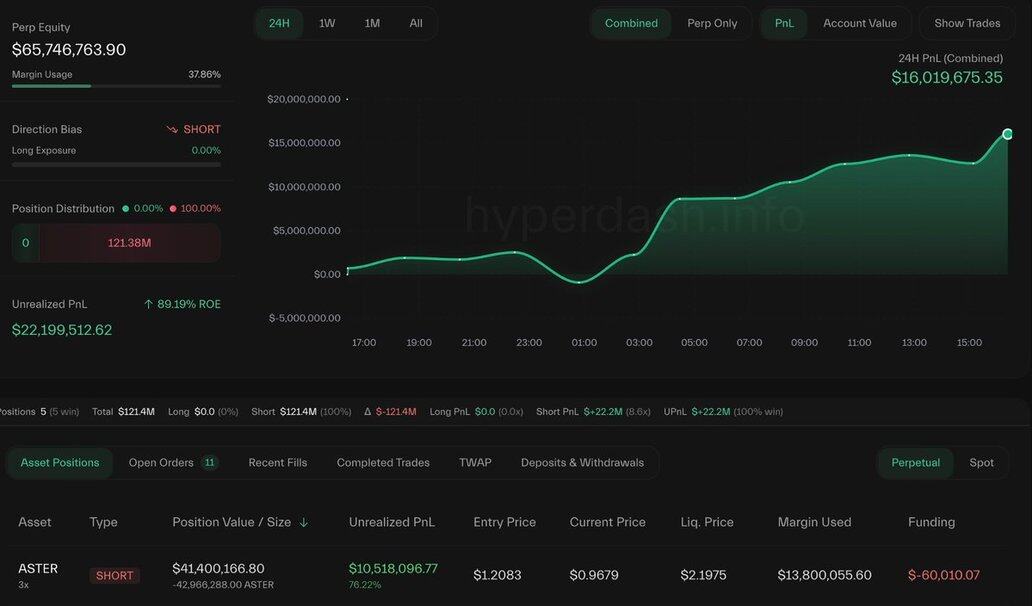Switch to the Completed Trades tab

tap(383, 463)
